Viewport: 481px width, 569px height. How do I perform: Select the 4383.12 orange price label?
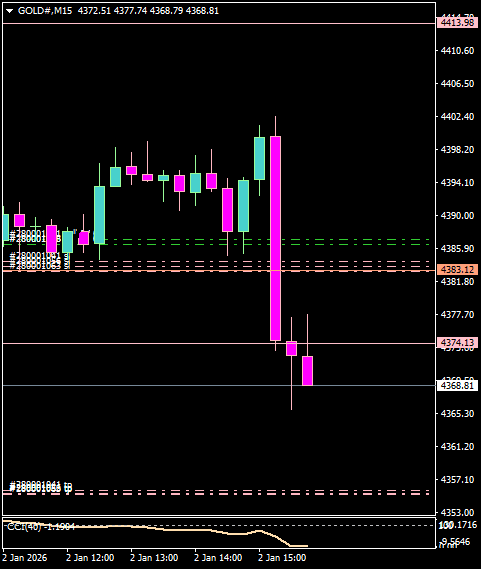point(458,270)
